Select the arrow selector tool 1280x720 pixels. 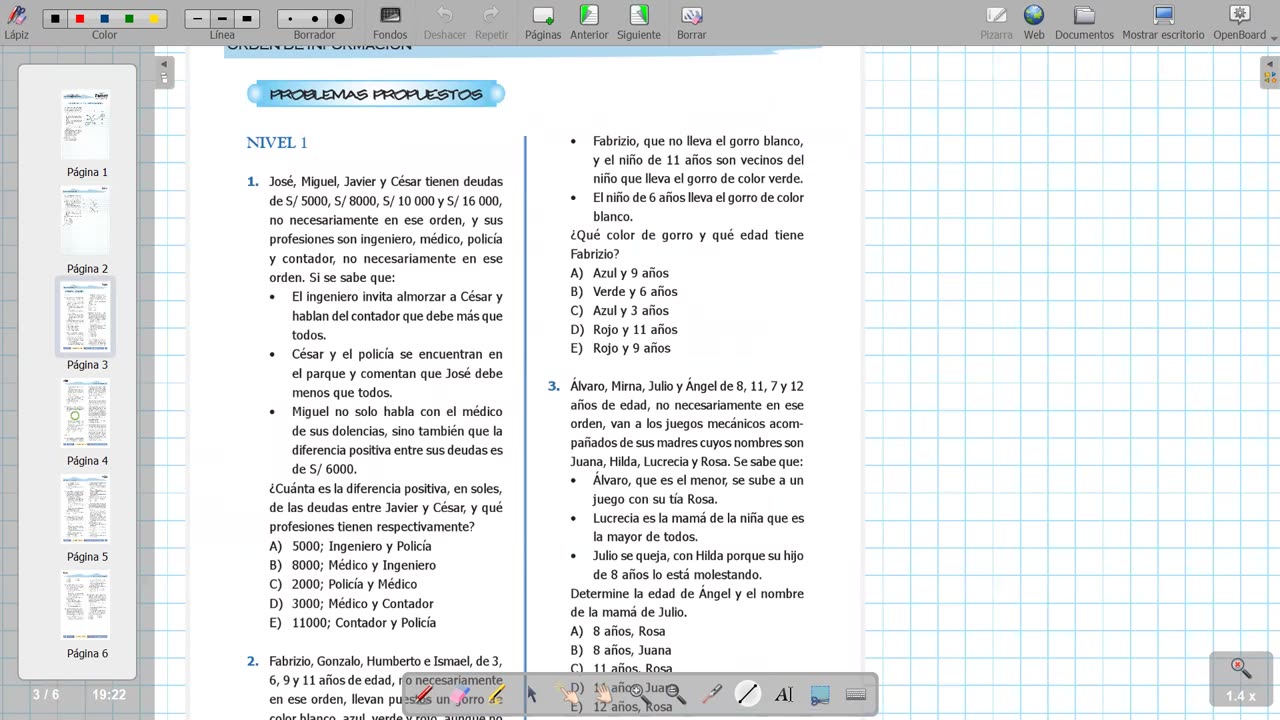coord(532,694)
